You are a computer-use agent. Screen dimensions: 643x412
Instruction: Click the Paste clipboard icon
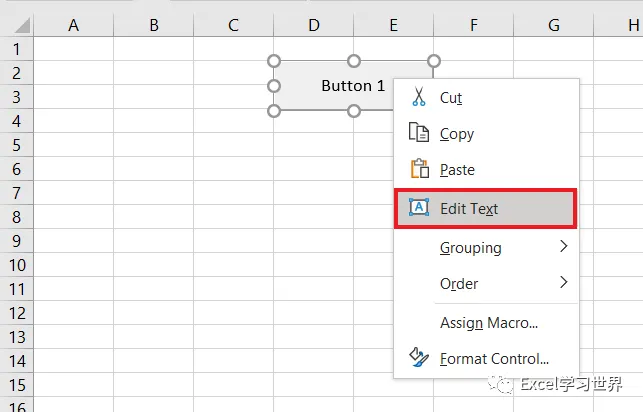[419, 170]
